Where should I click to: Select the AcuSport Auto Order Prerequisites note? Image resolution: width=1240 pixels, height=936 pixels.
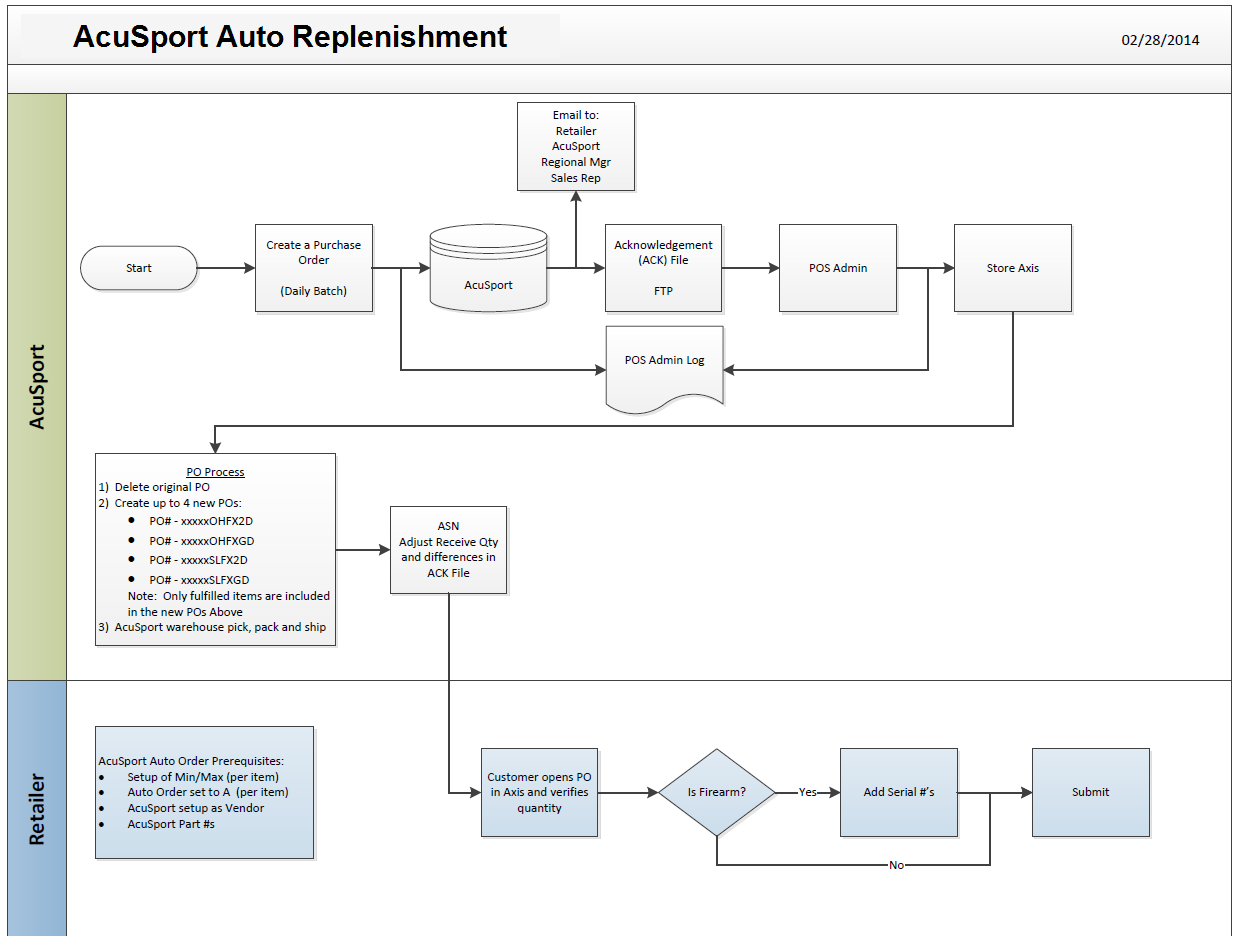coord(205,792)
